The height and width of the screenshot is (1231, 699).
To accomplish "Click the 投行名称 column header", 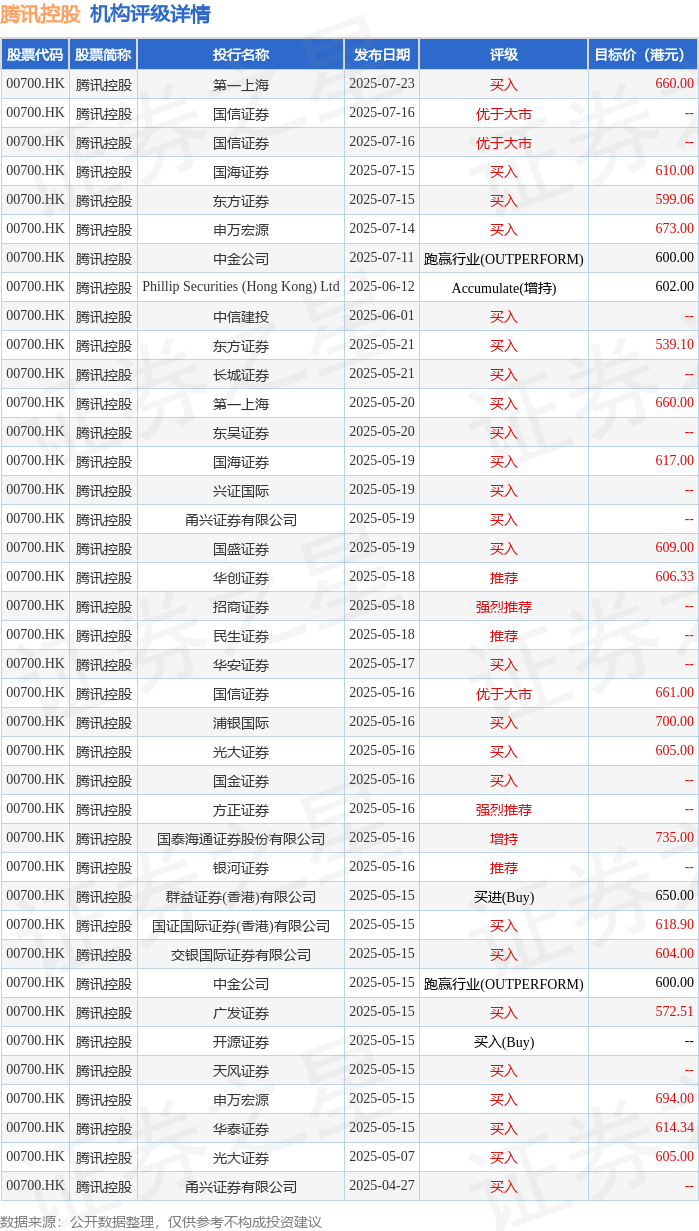I will click(241, 55).
